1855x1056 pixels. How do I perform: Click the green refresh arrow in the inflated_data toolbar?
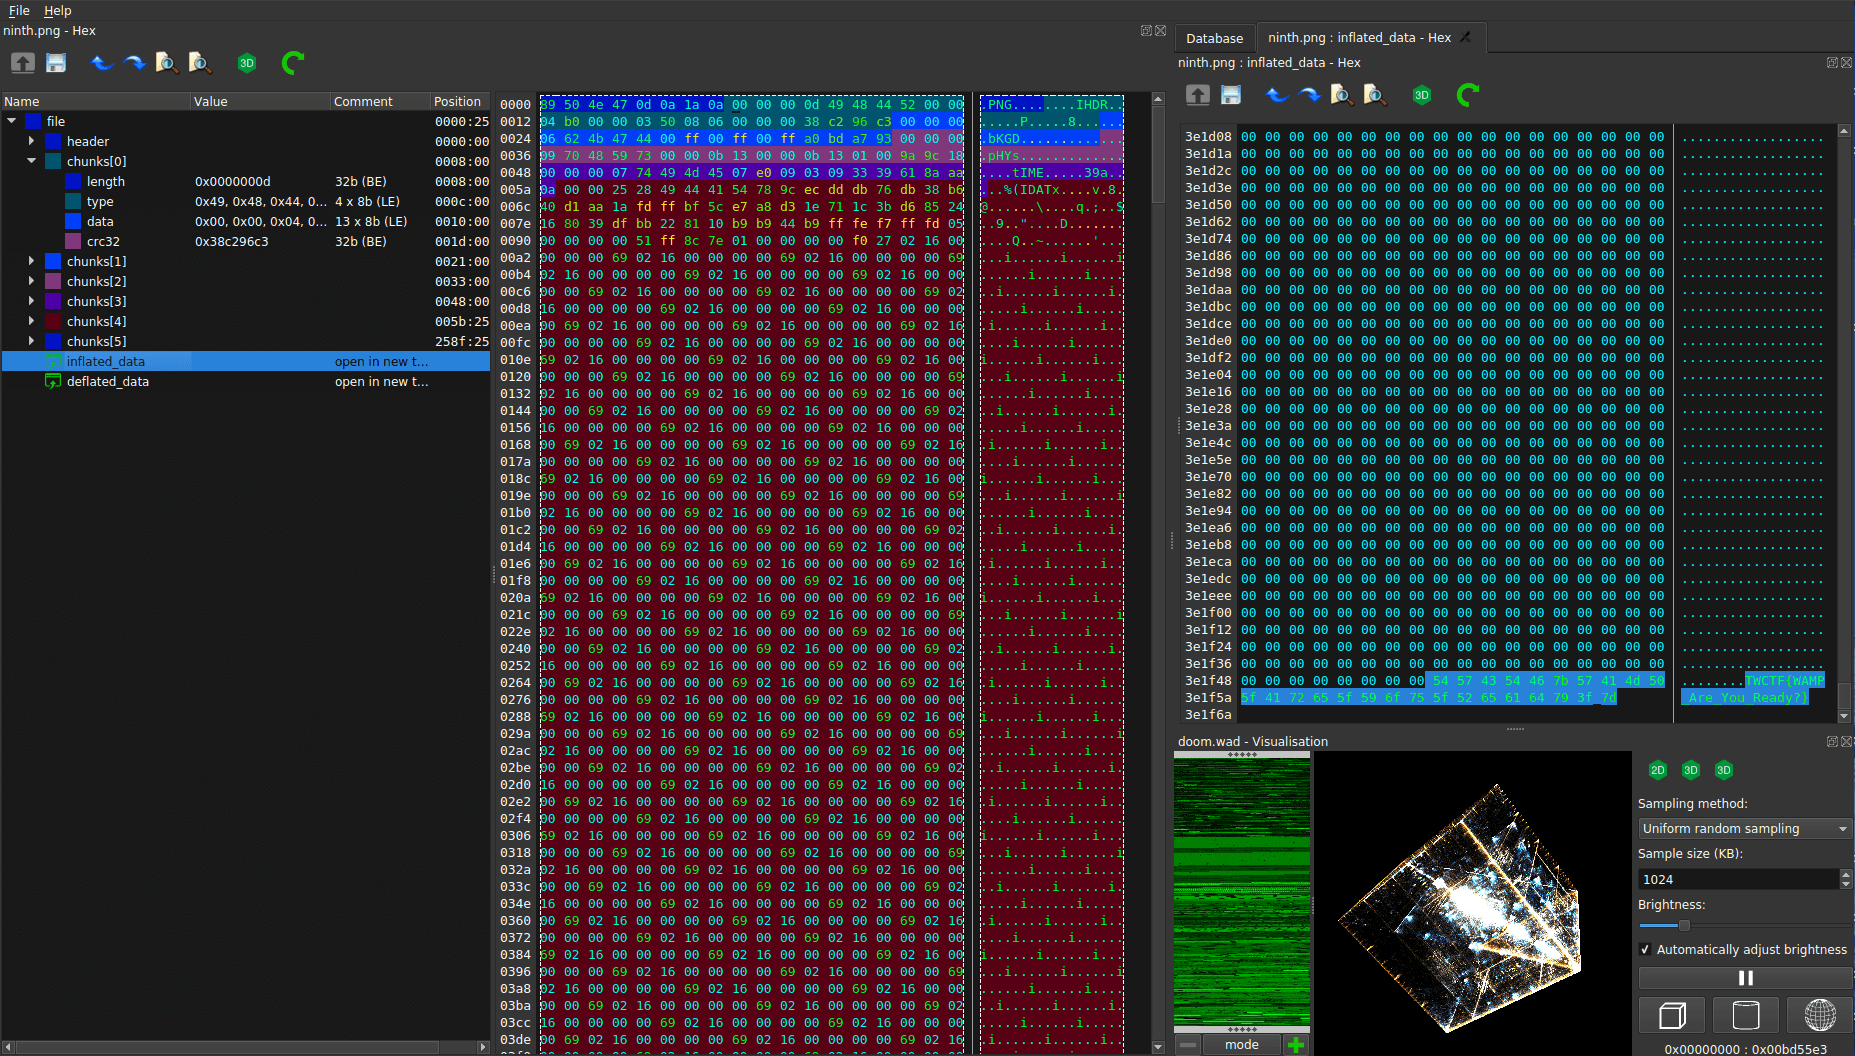point(1467,95)
